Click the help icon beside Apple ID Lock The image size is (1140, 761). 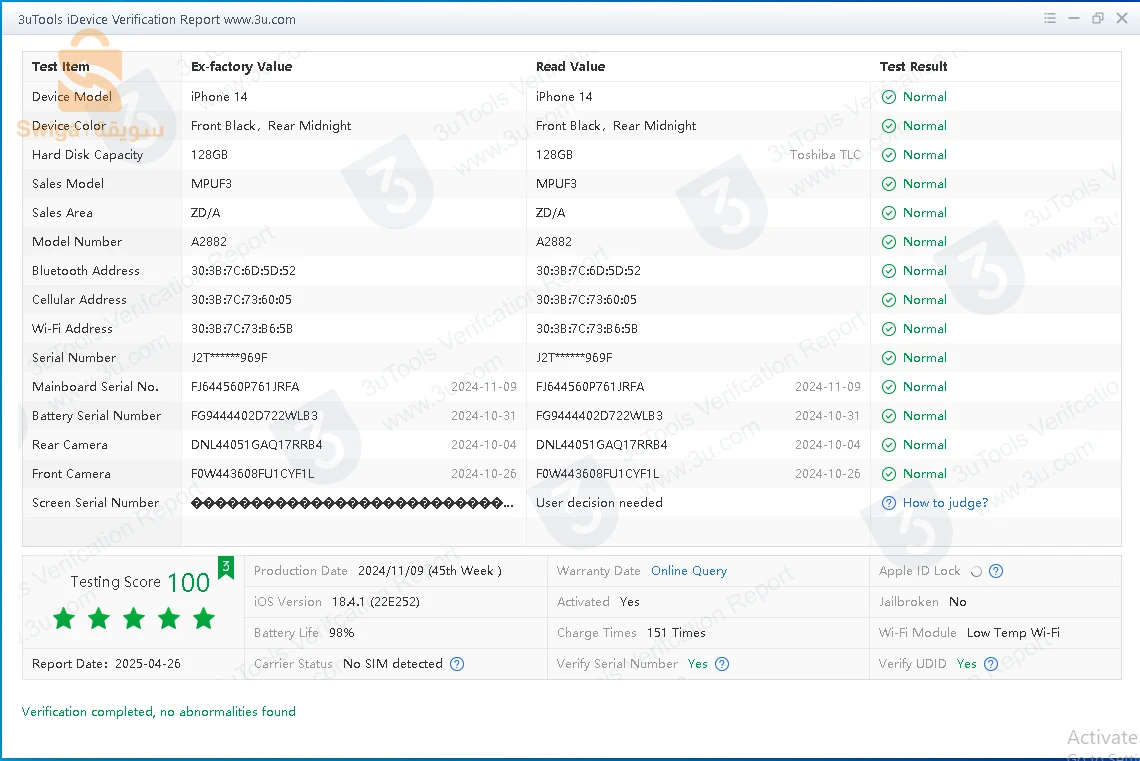coord(996,571)
